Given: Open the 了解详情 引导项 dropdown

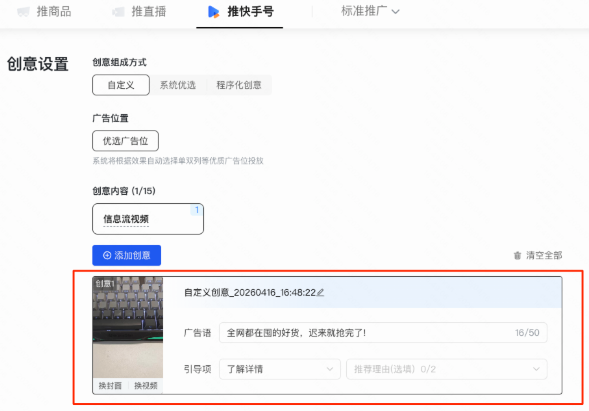Looking at the screenshot, I should [x=280, y=369].
